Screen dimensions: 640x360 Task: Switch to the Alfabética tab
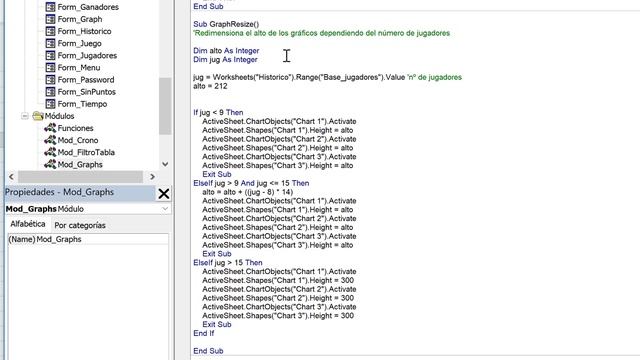[x=28, y=224]
